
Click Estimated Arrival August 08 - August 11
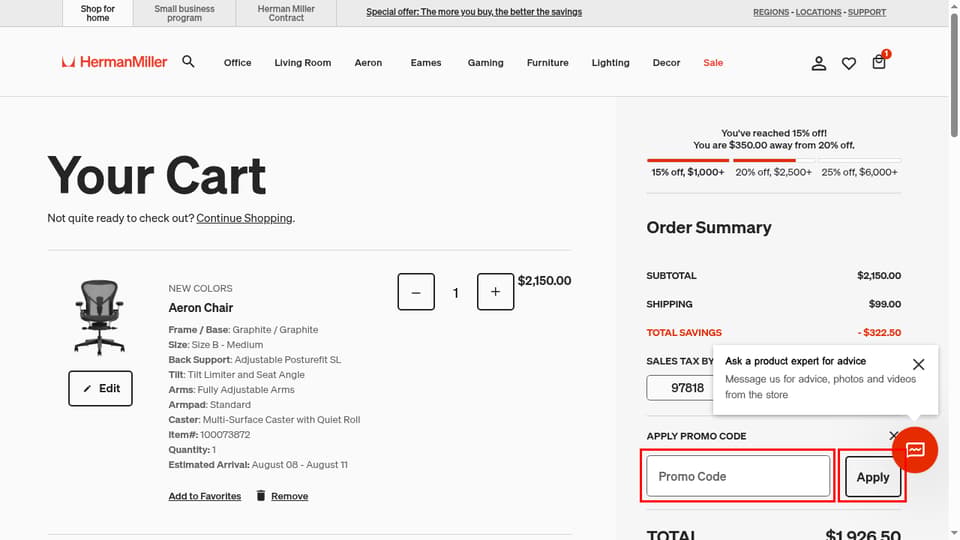[x=258, y=465]
